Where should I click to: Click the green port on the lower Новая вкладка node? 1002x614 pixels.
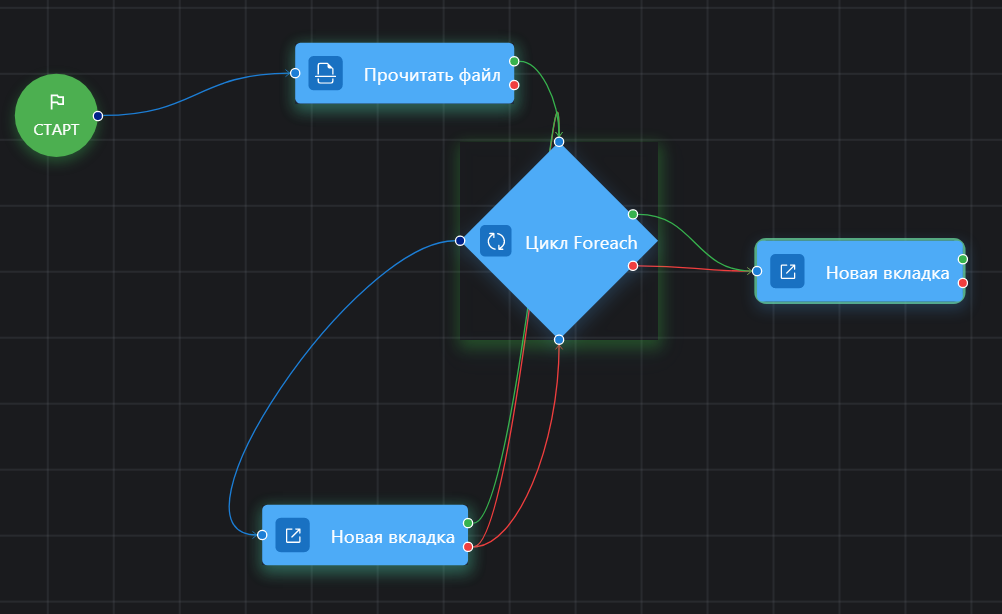(468, 523)
